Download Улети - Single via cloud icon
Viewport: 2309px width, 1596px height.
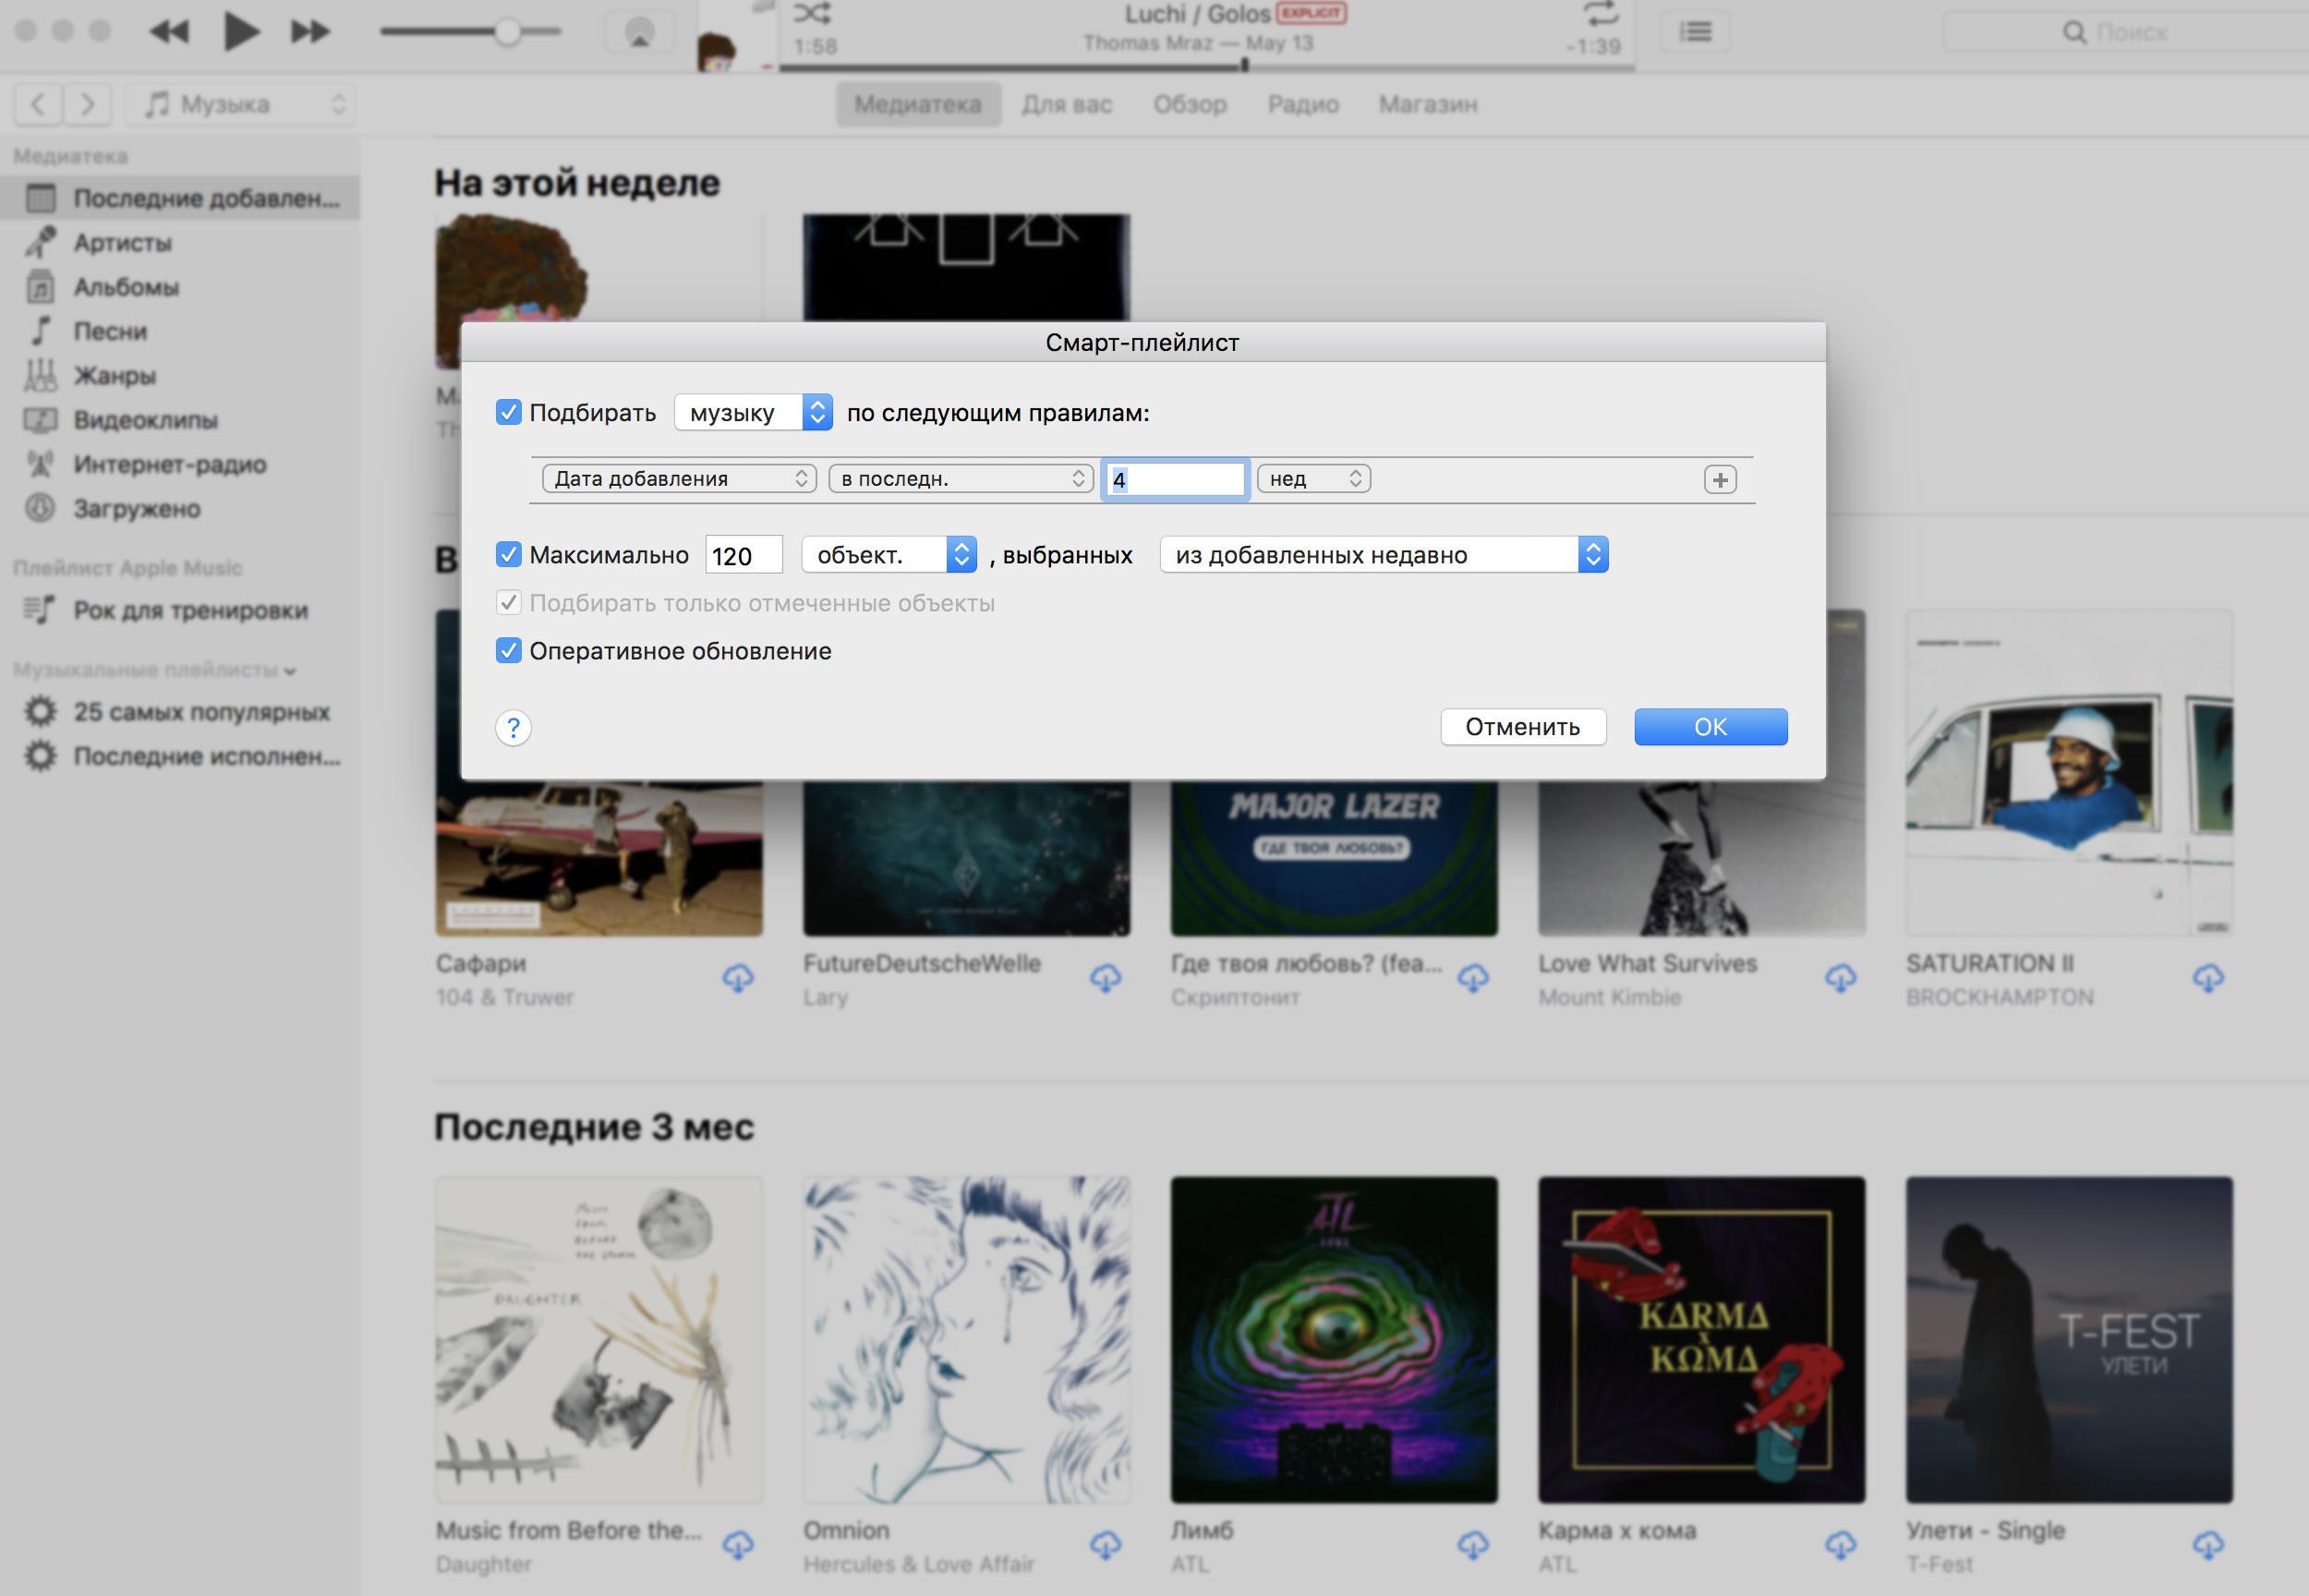pyautogui.click(x=2208, y=1545)
